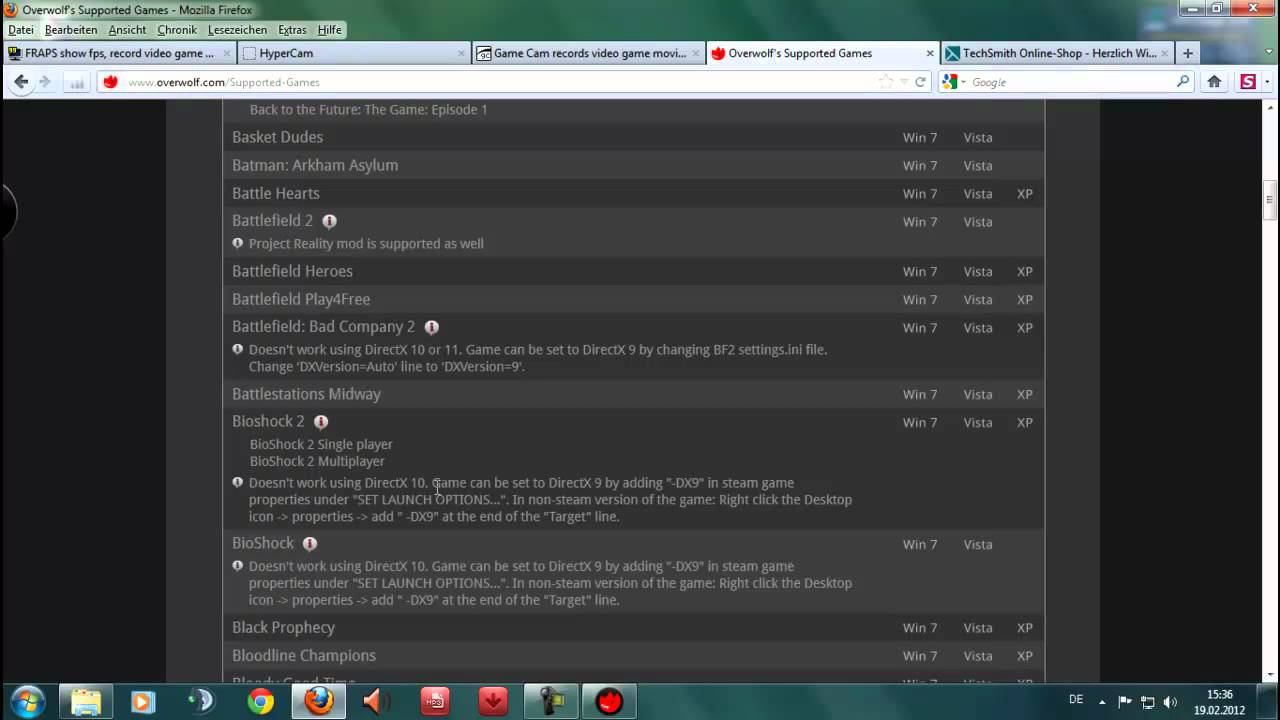Switch to the FRAPS show fps tab
The height and width of the screenshot is (720, 1280).
(x=118, y=53)
